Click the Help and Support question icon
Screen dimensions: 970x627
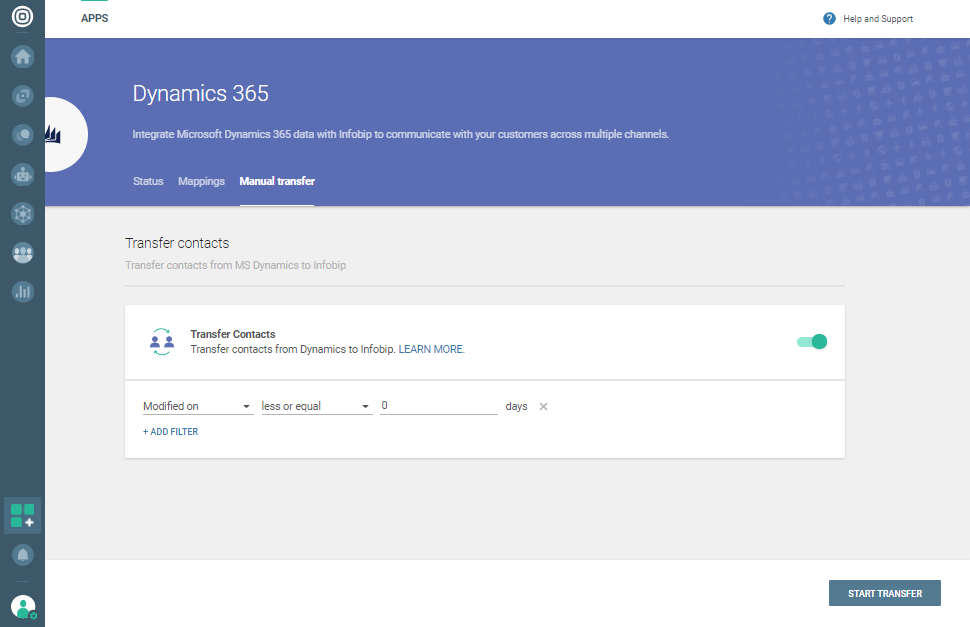[829, 19]
